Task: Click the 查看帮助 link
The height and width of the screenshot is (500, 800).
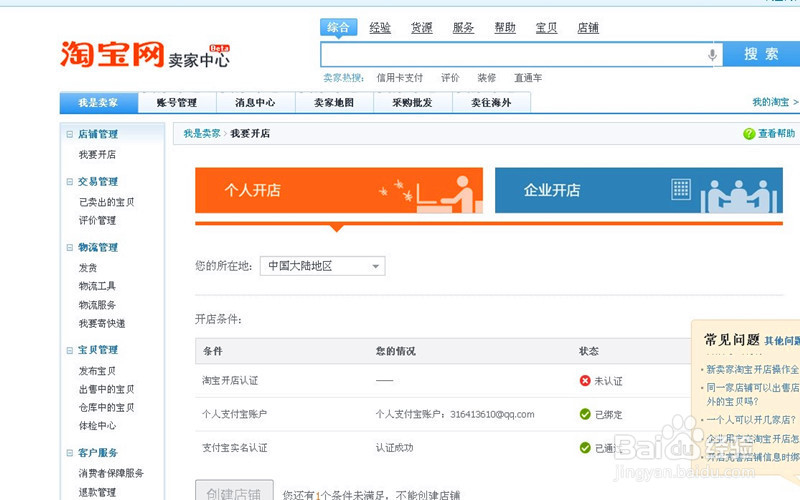Action: 776,134
